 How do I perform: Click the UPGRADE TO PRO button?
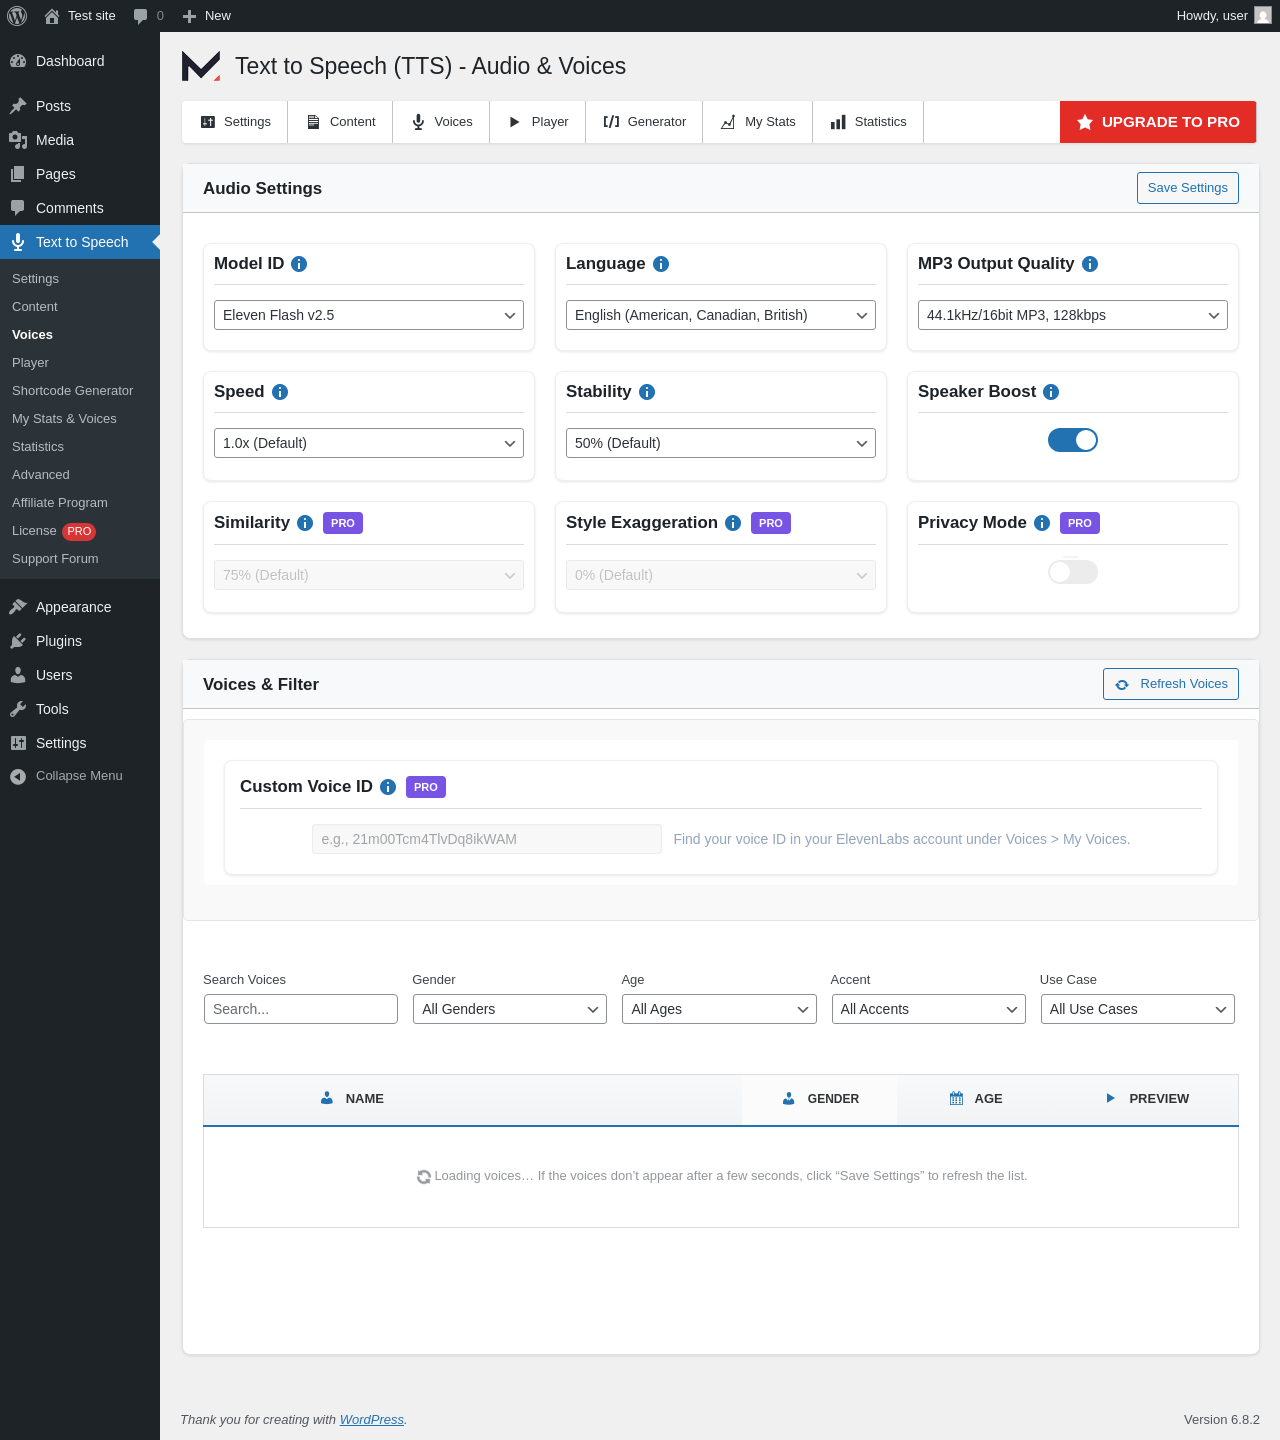[1158, 122]
